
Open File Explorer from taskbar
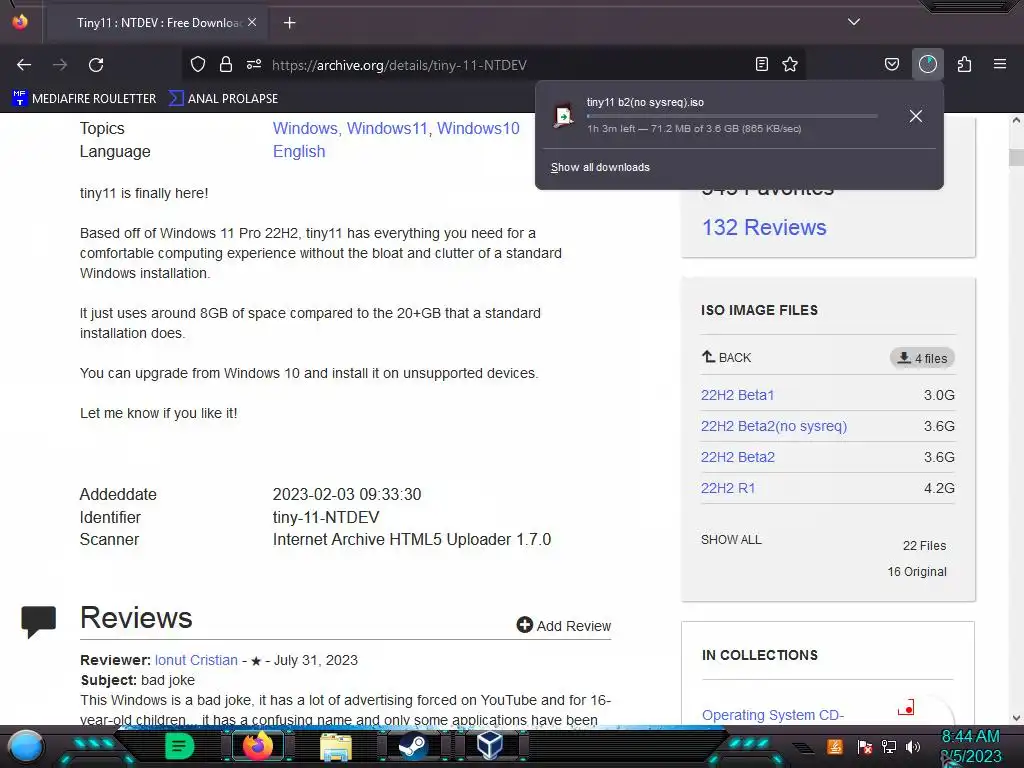pyautogui.click(x=336, y=747)
